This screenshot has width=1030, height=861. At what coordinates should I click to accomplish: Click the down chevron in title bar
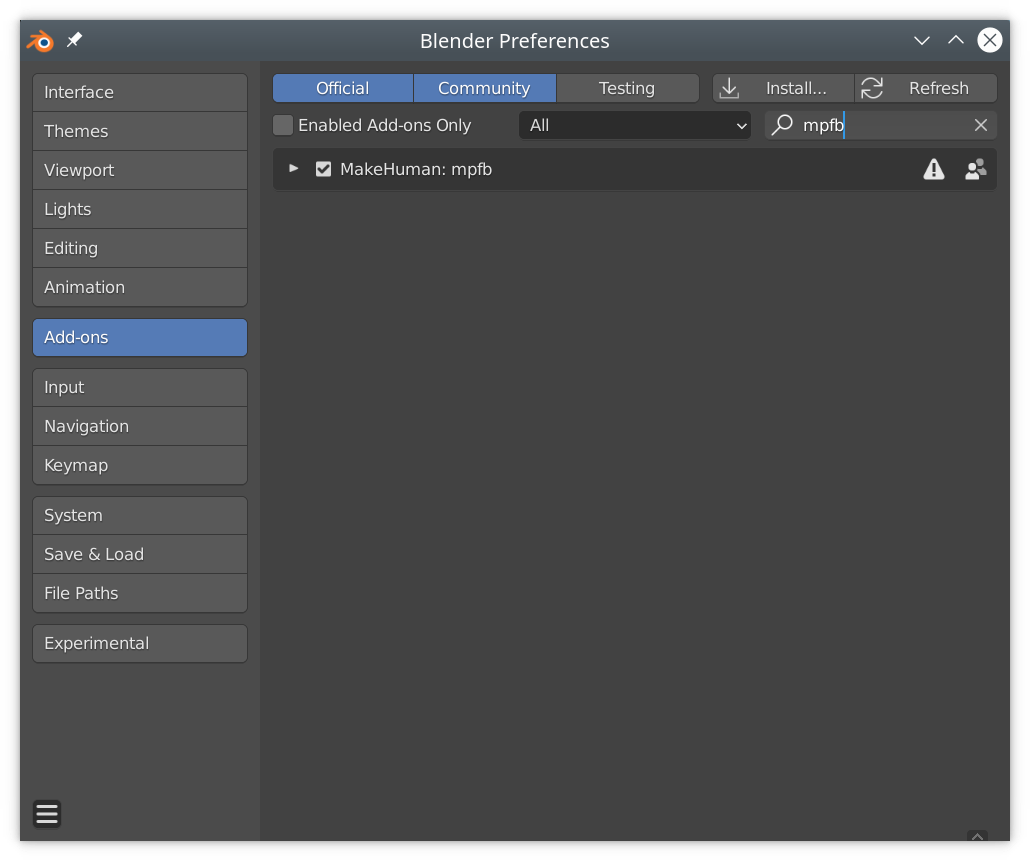point(922,41)
